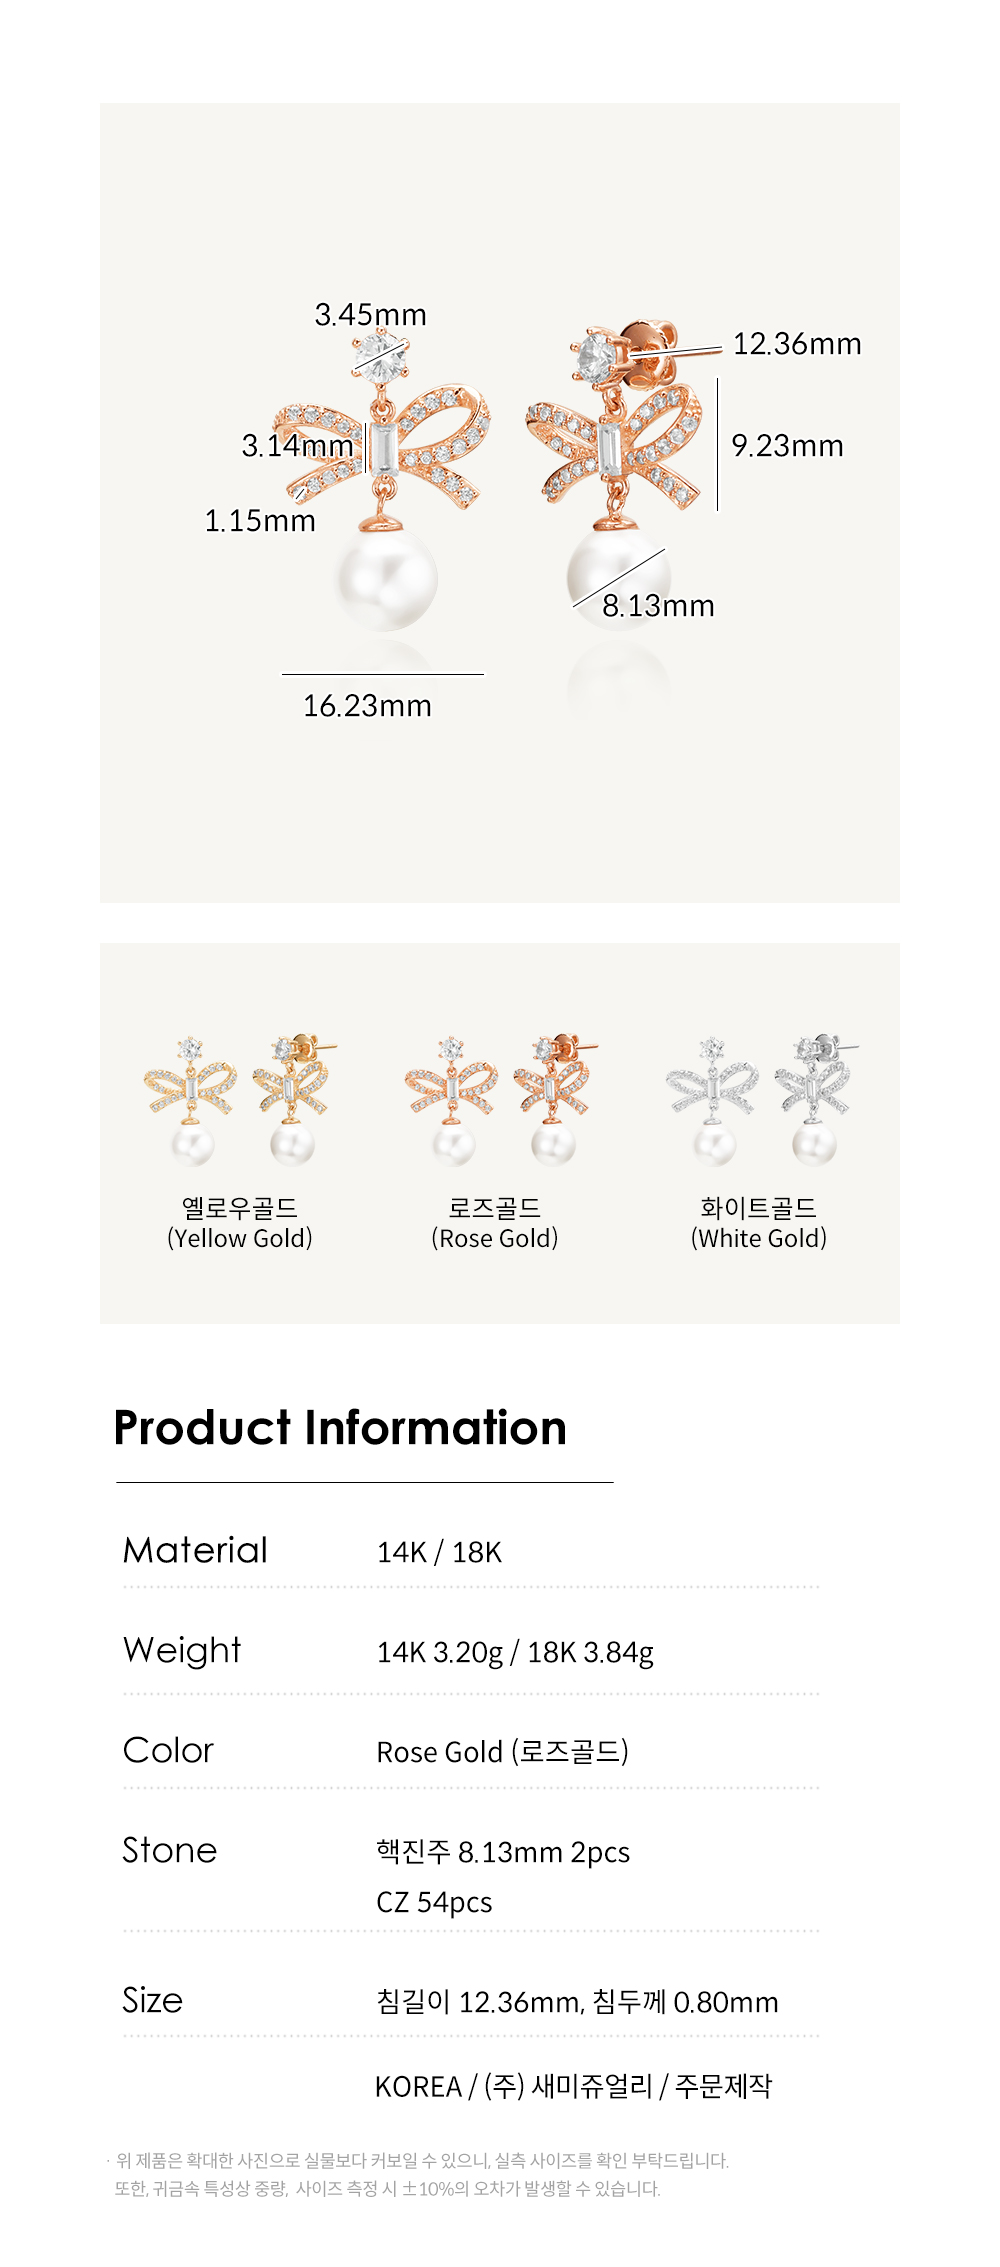Click the Color value Rose Gold (로즈골드)
The image size is (1000, 2267).
pos(502,1752)
